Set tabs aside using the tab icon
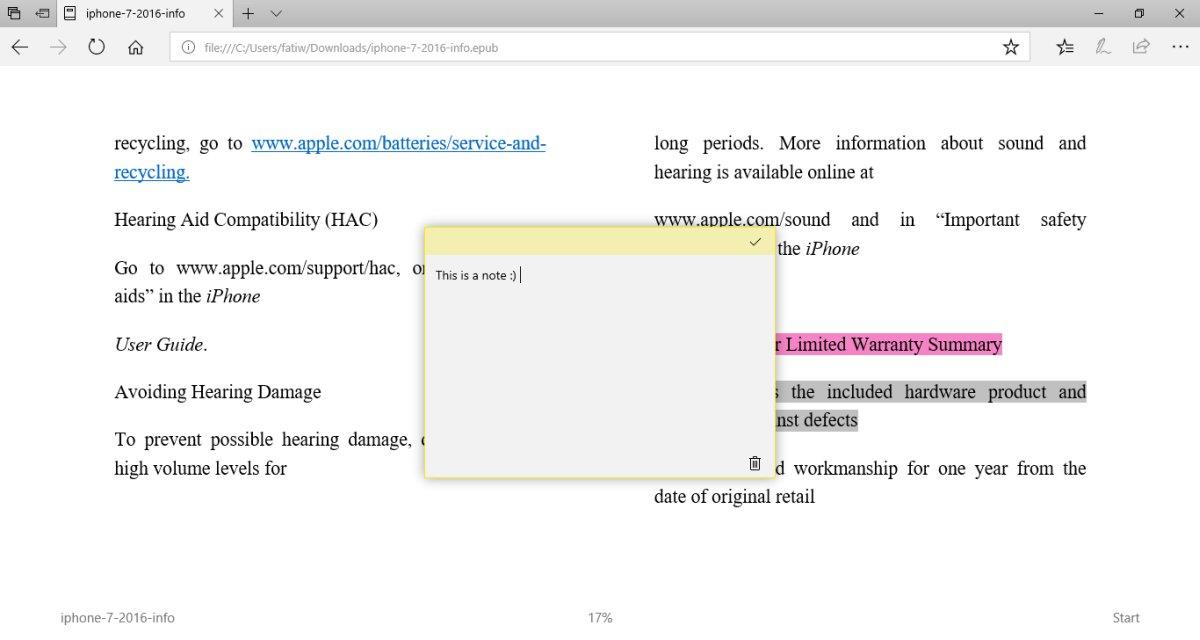The image size is (1200, 640). (41, 14)
